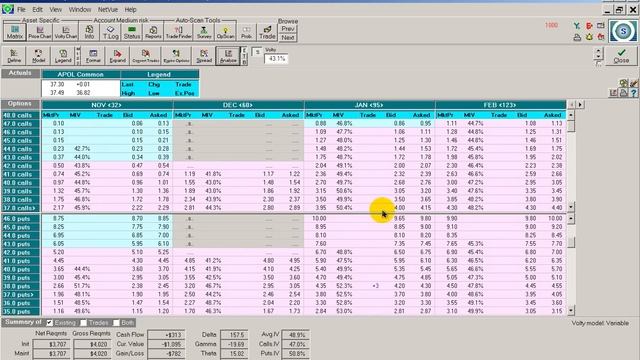The width and height of the screenshot is (640, 360).
Task: Click the Avg IV 48.9% field
Action: tap(296, 335)
